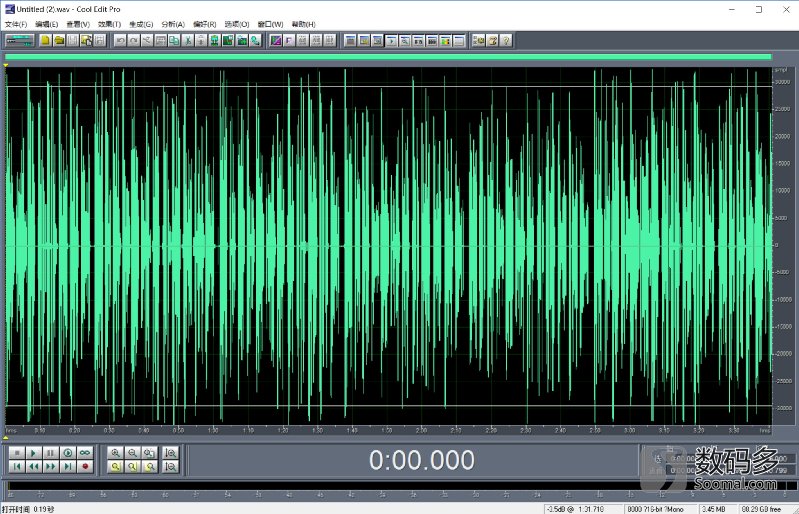Screen dimensions: 799x514
Task: Click the Zoom In horizontally icon
Action: point(116,453)
